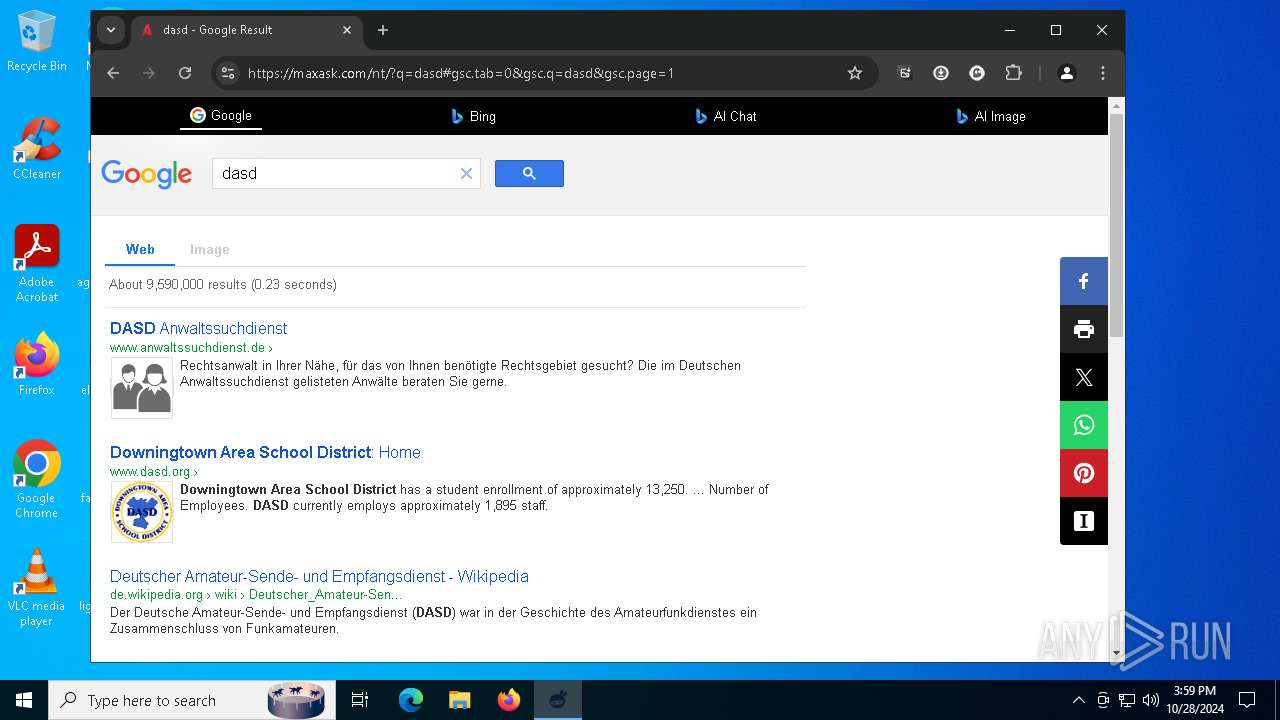Open the Deutscher Amateur-Sende Wikipedia result

point(319,576)
